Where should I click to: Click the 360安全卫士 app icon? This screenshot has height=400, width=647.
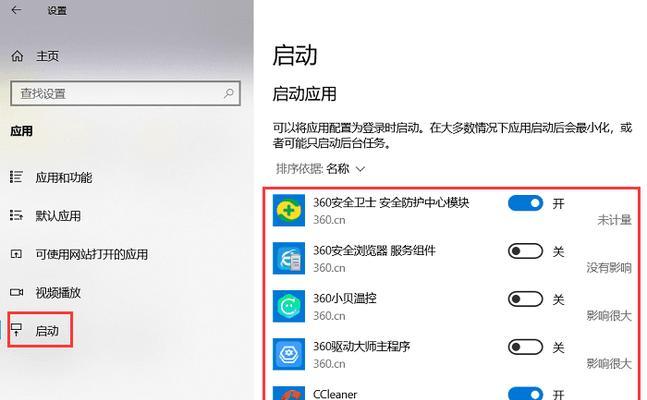(289, 211)
